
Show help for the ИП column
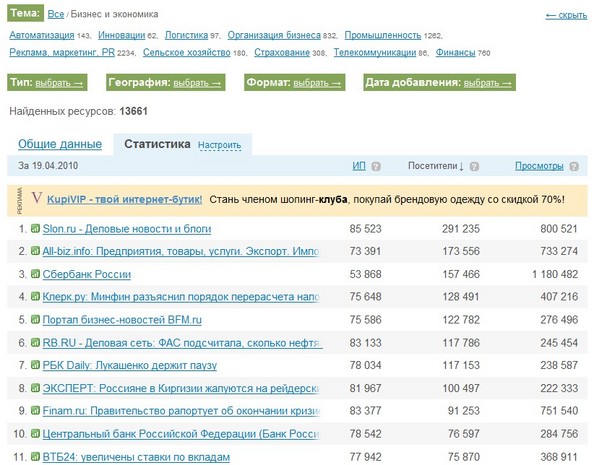pyautogui.click(x=376, y=166)
